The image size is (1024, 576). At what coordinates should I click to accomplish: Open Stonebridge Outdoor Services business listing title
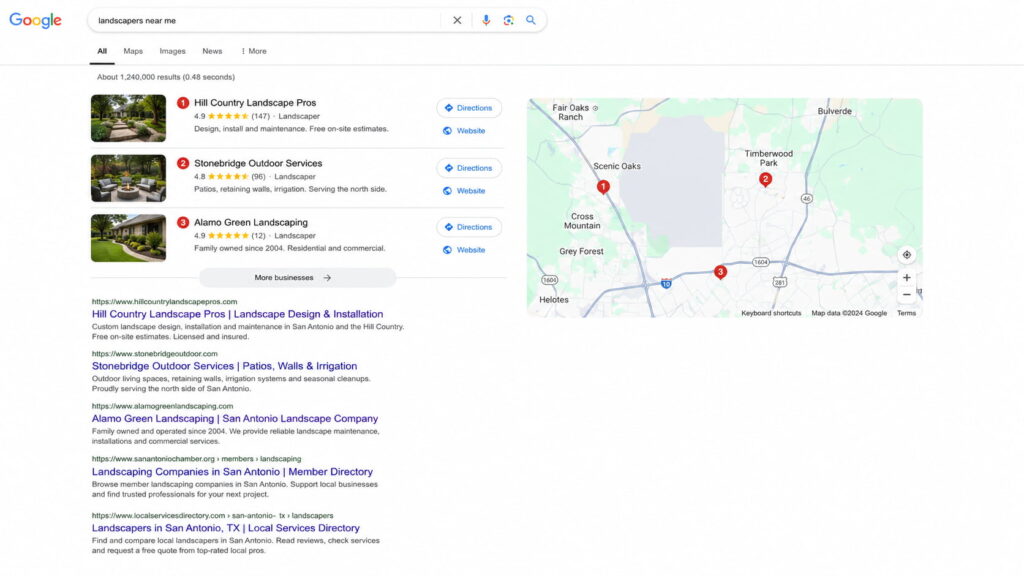258,163
